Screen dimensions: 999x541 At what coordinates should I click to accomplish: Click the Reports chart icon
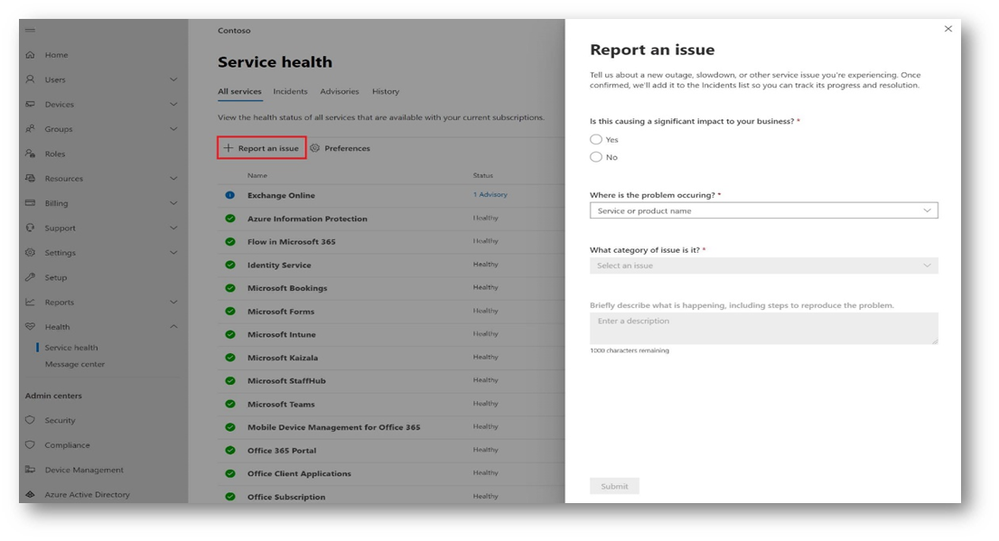30,302
